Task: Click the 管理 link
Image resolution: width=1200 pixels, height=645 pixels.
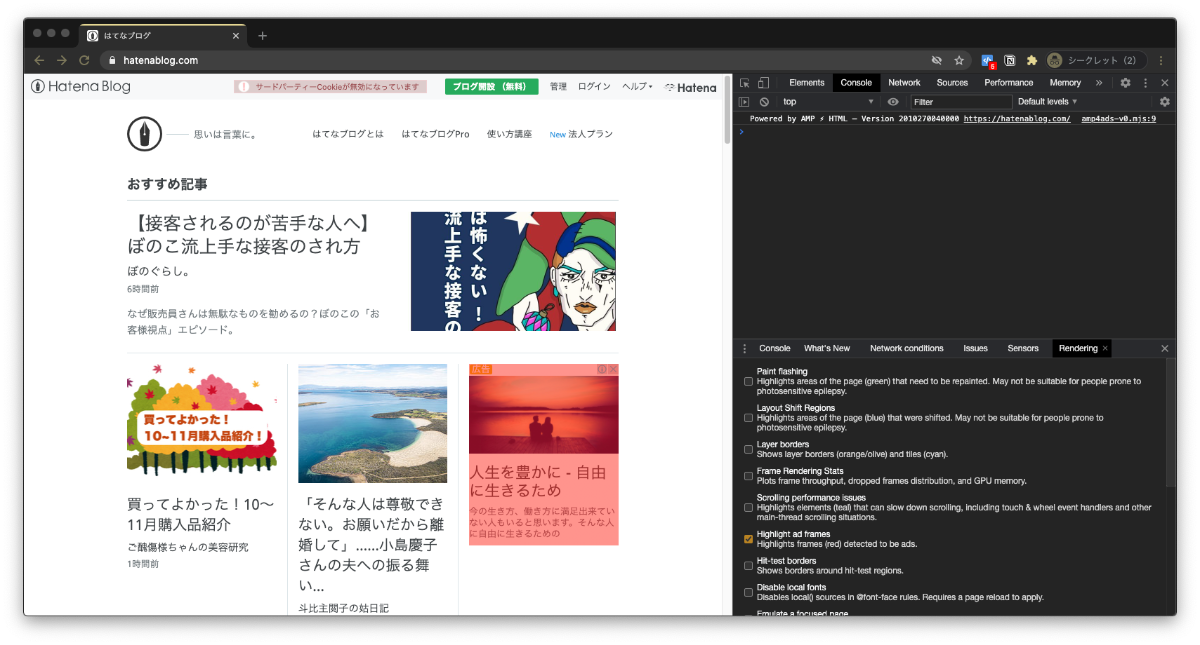Action: 558,87
